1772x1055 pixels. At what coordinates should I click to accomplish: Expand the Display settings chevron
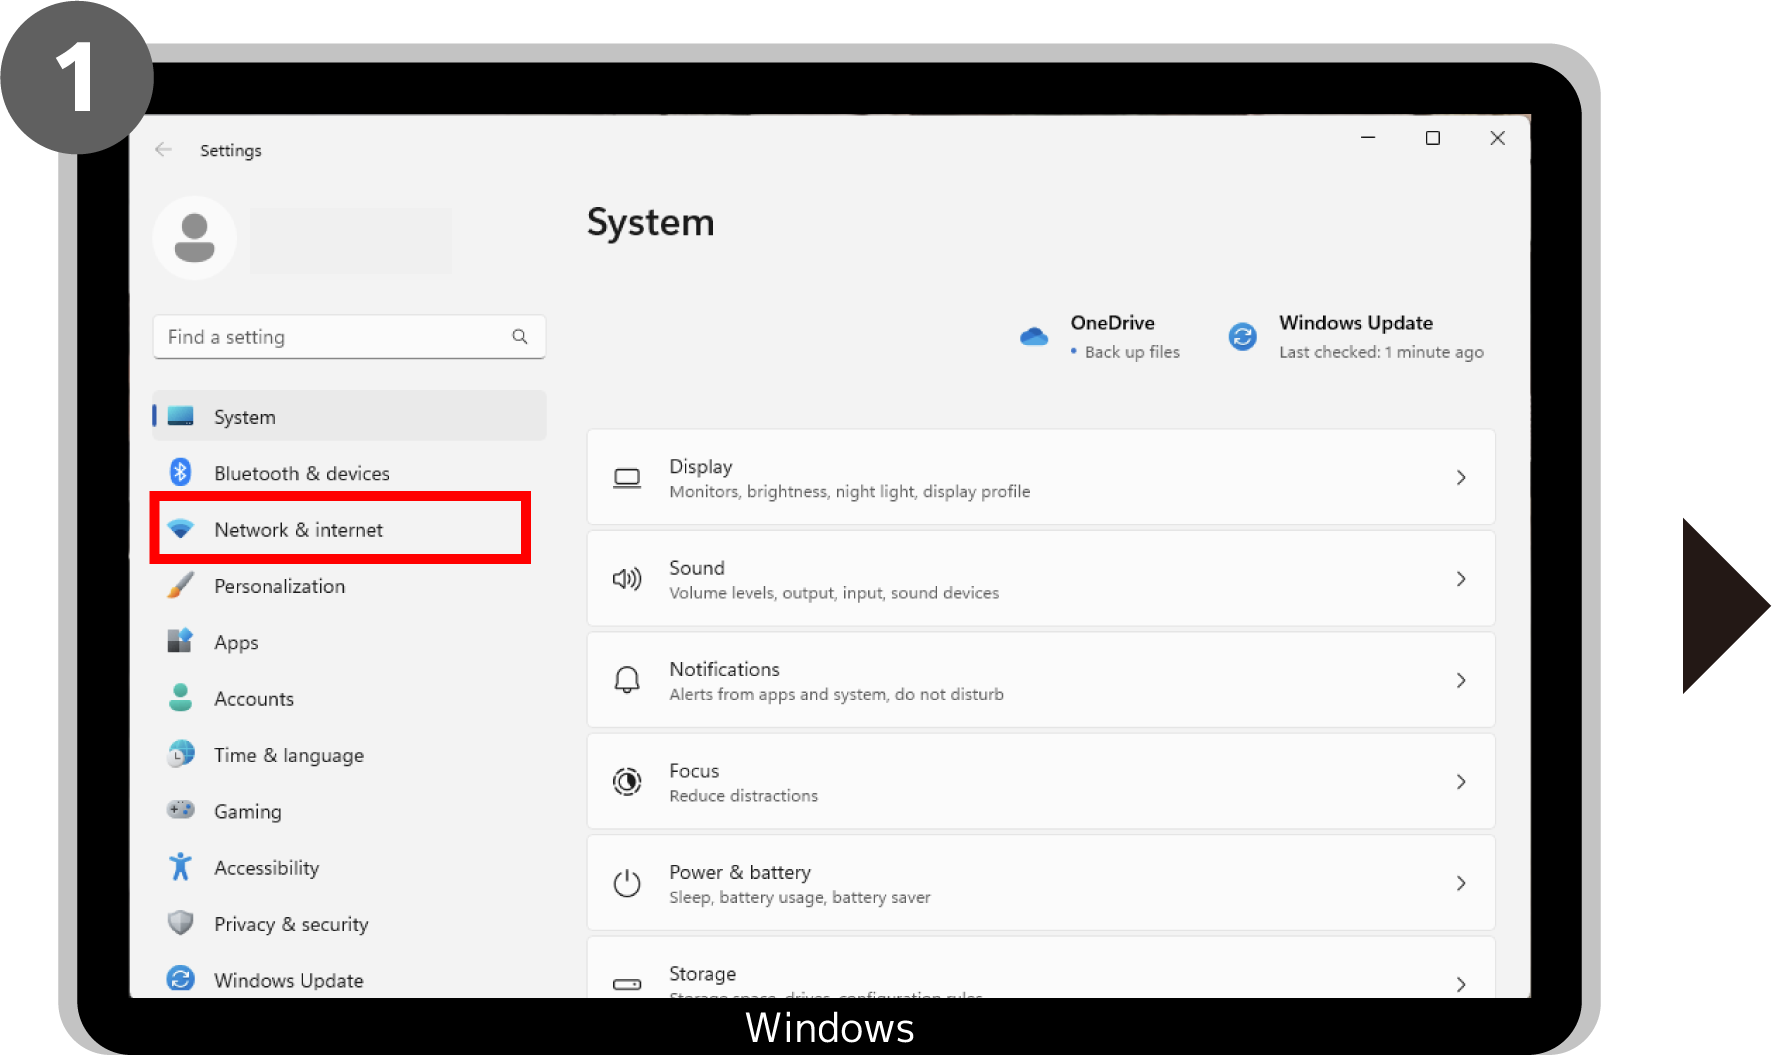1461,478
